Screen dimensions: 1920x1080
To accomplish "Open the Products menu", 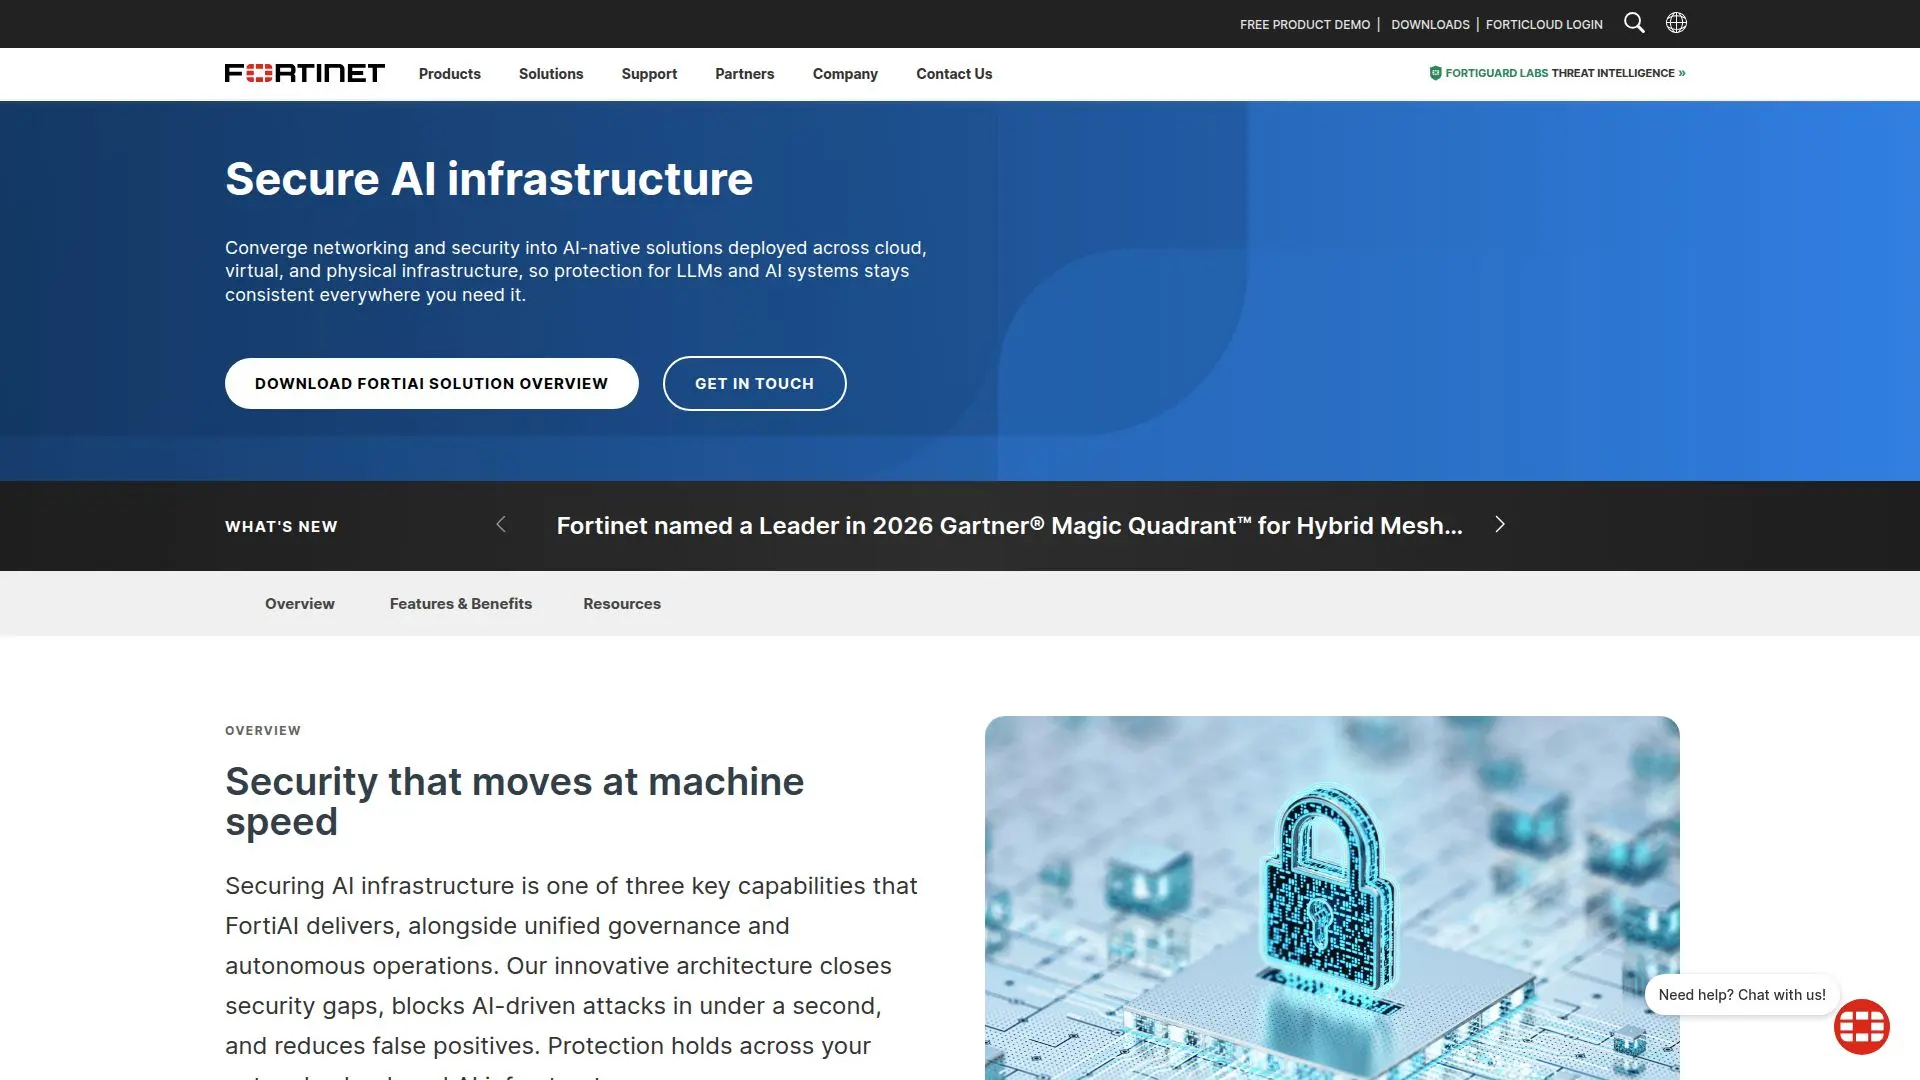I will (x=450, y=74).
